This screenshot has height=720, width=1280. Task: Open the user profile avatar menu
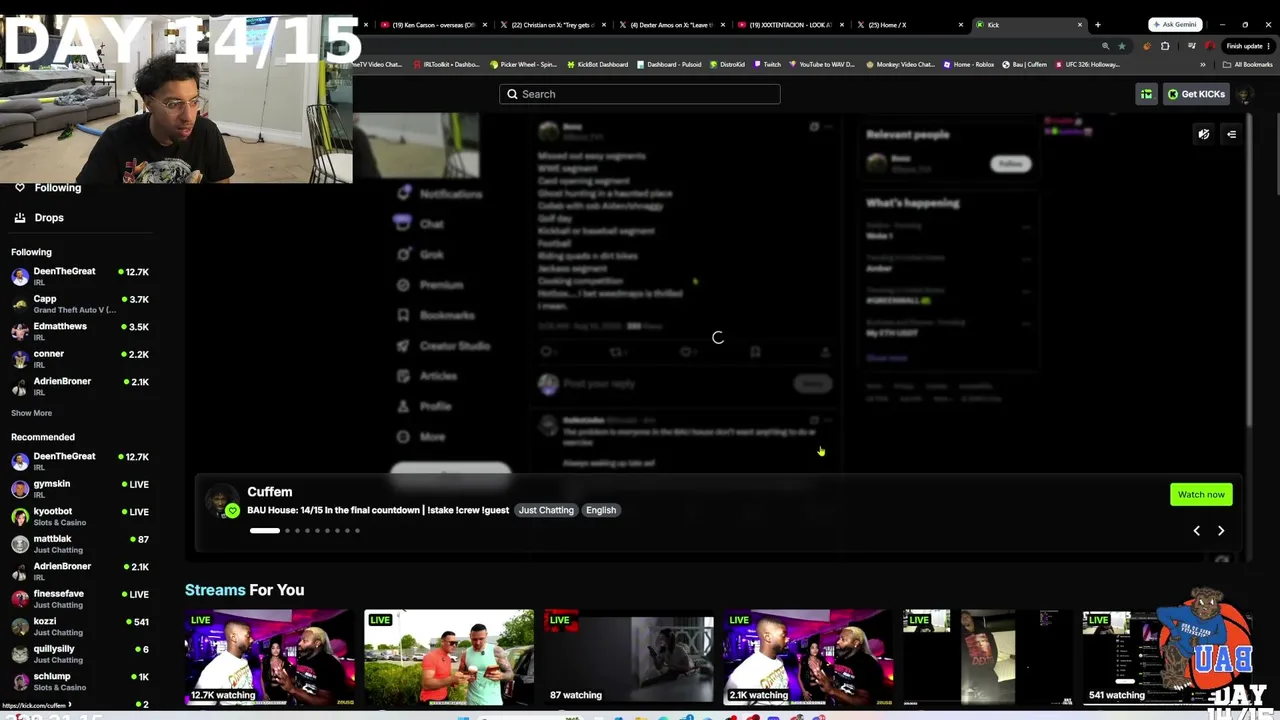1244,94
